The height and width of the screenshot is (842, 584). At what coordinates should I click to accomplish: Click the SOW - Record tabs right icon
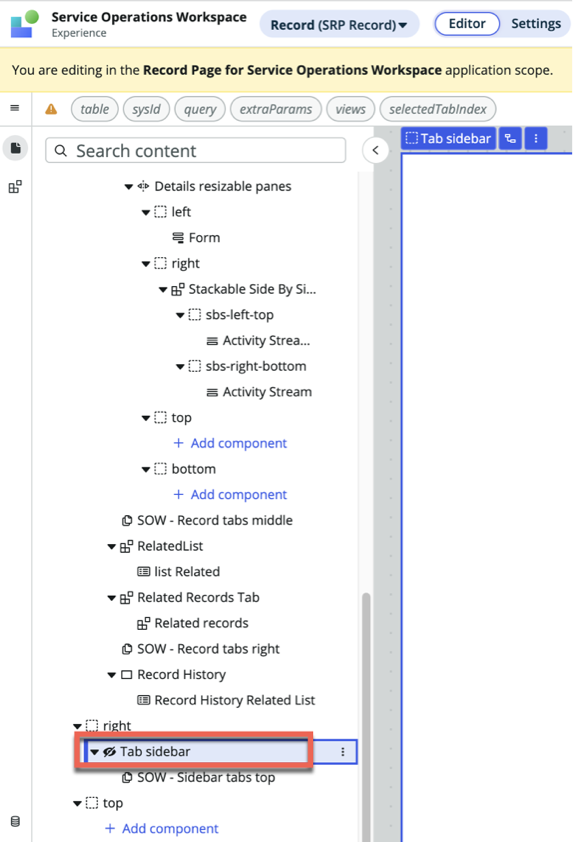pos(127,649)
